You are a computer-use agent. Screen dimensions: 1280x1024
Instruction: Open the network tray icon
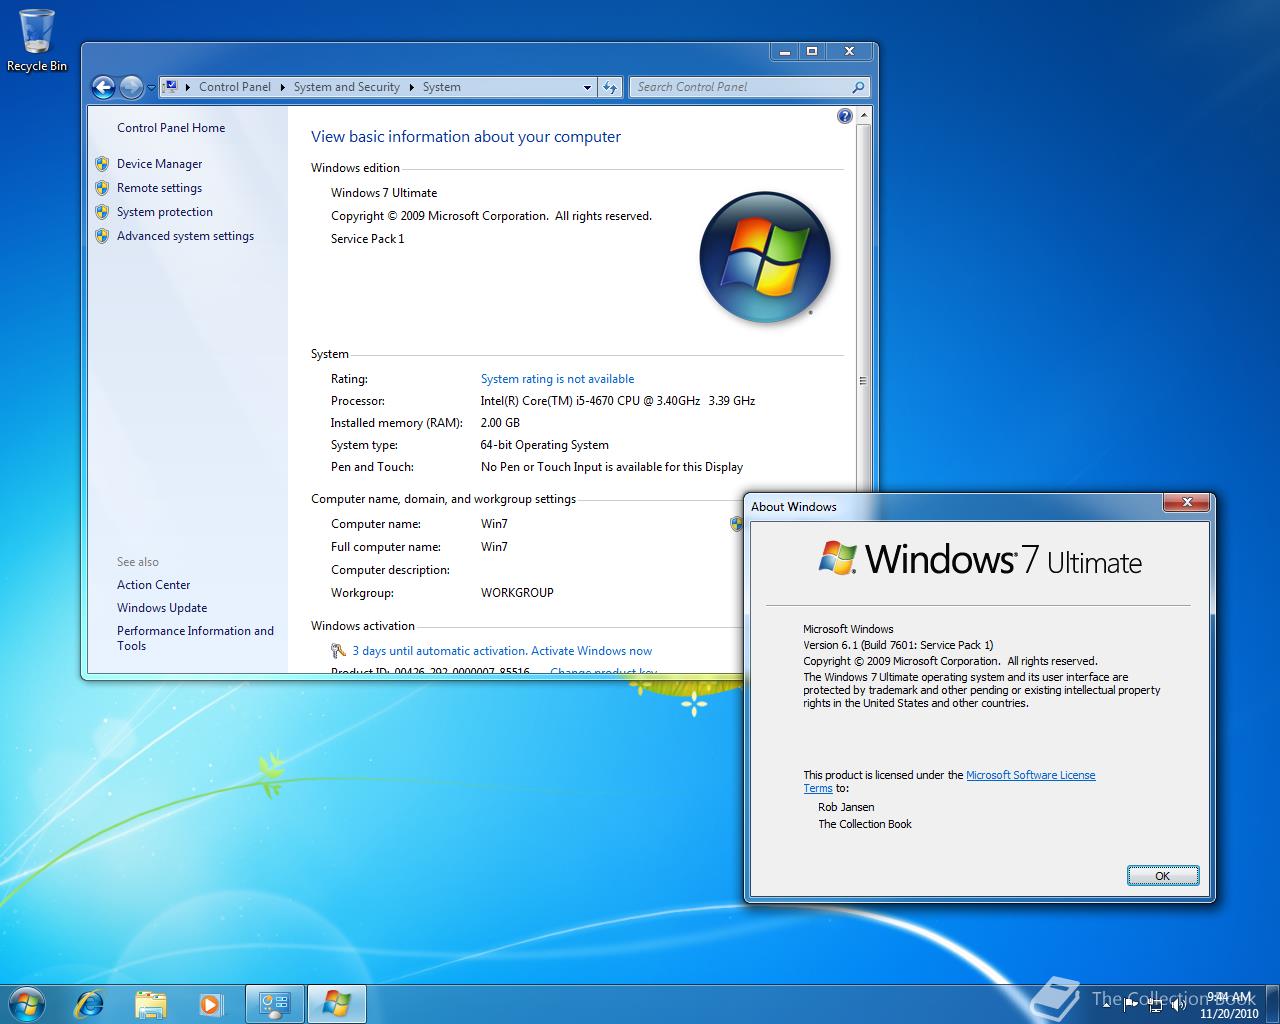[x=1155, y=1005]
